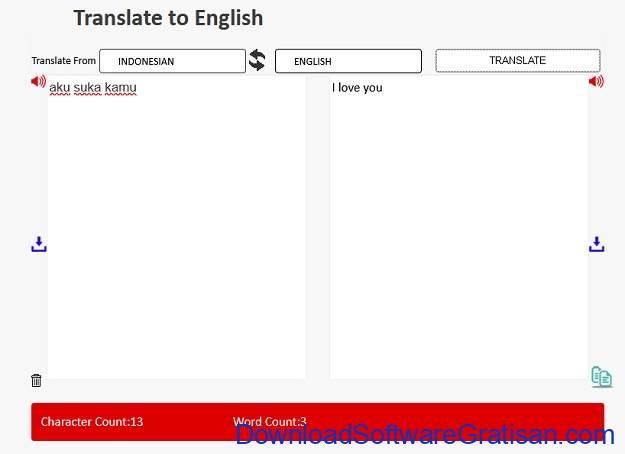This screenshot has height=454, width=625.
Task: Play audio of the Indonesian source text
Action: (x=38, y=81)
